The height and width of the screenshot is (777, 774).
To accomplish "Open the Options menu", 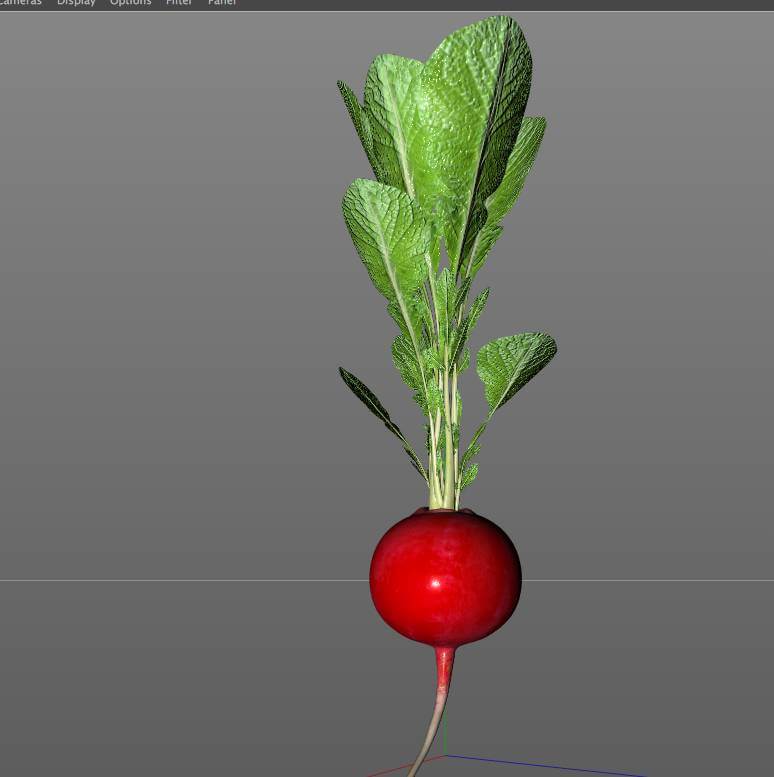I will click(130, 3).
